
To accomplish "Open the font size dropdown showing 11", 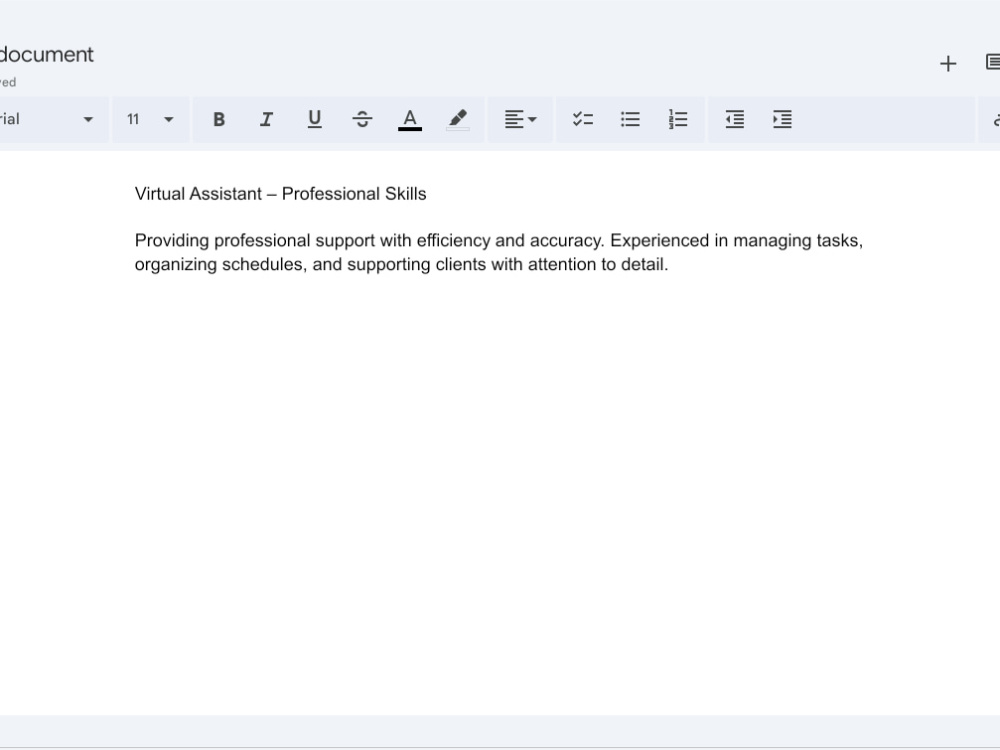I will click(151, 119).
